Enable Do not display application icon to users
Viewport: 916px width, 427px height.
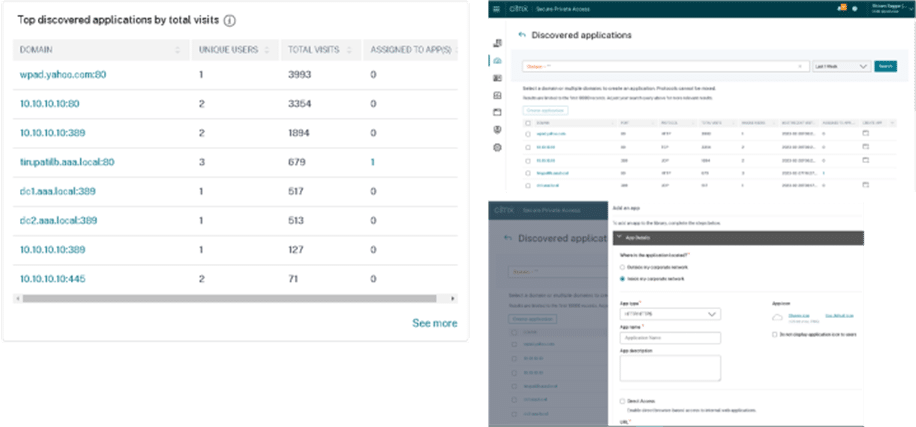(x=775, y=335)
